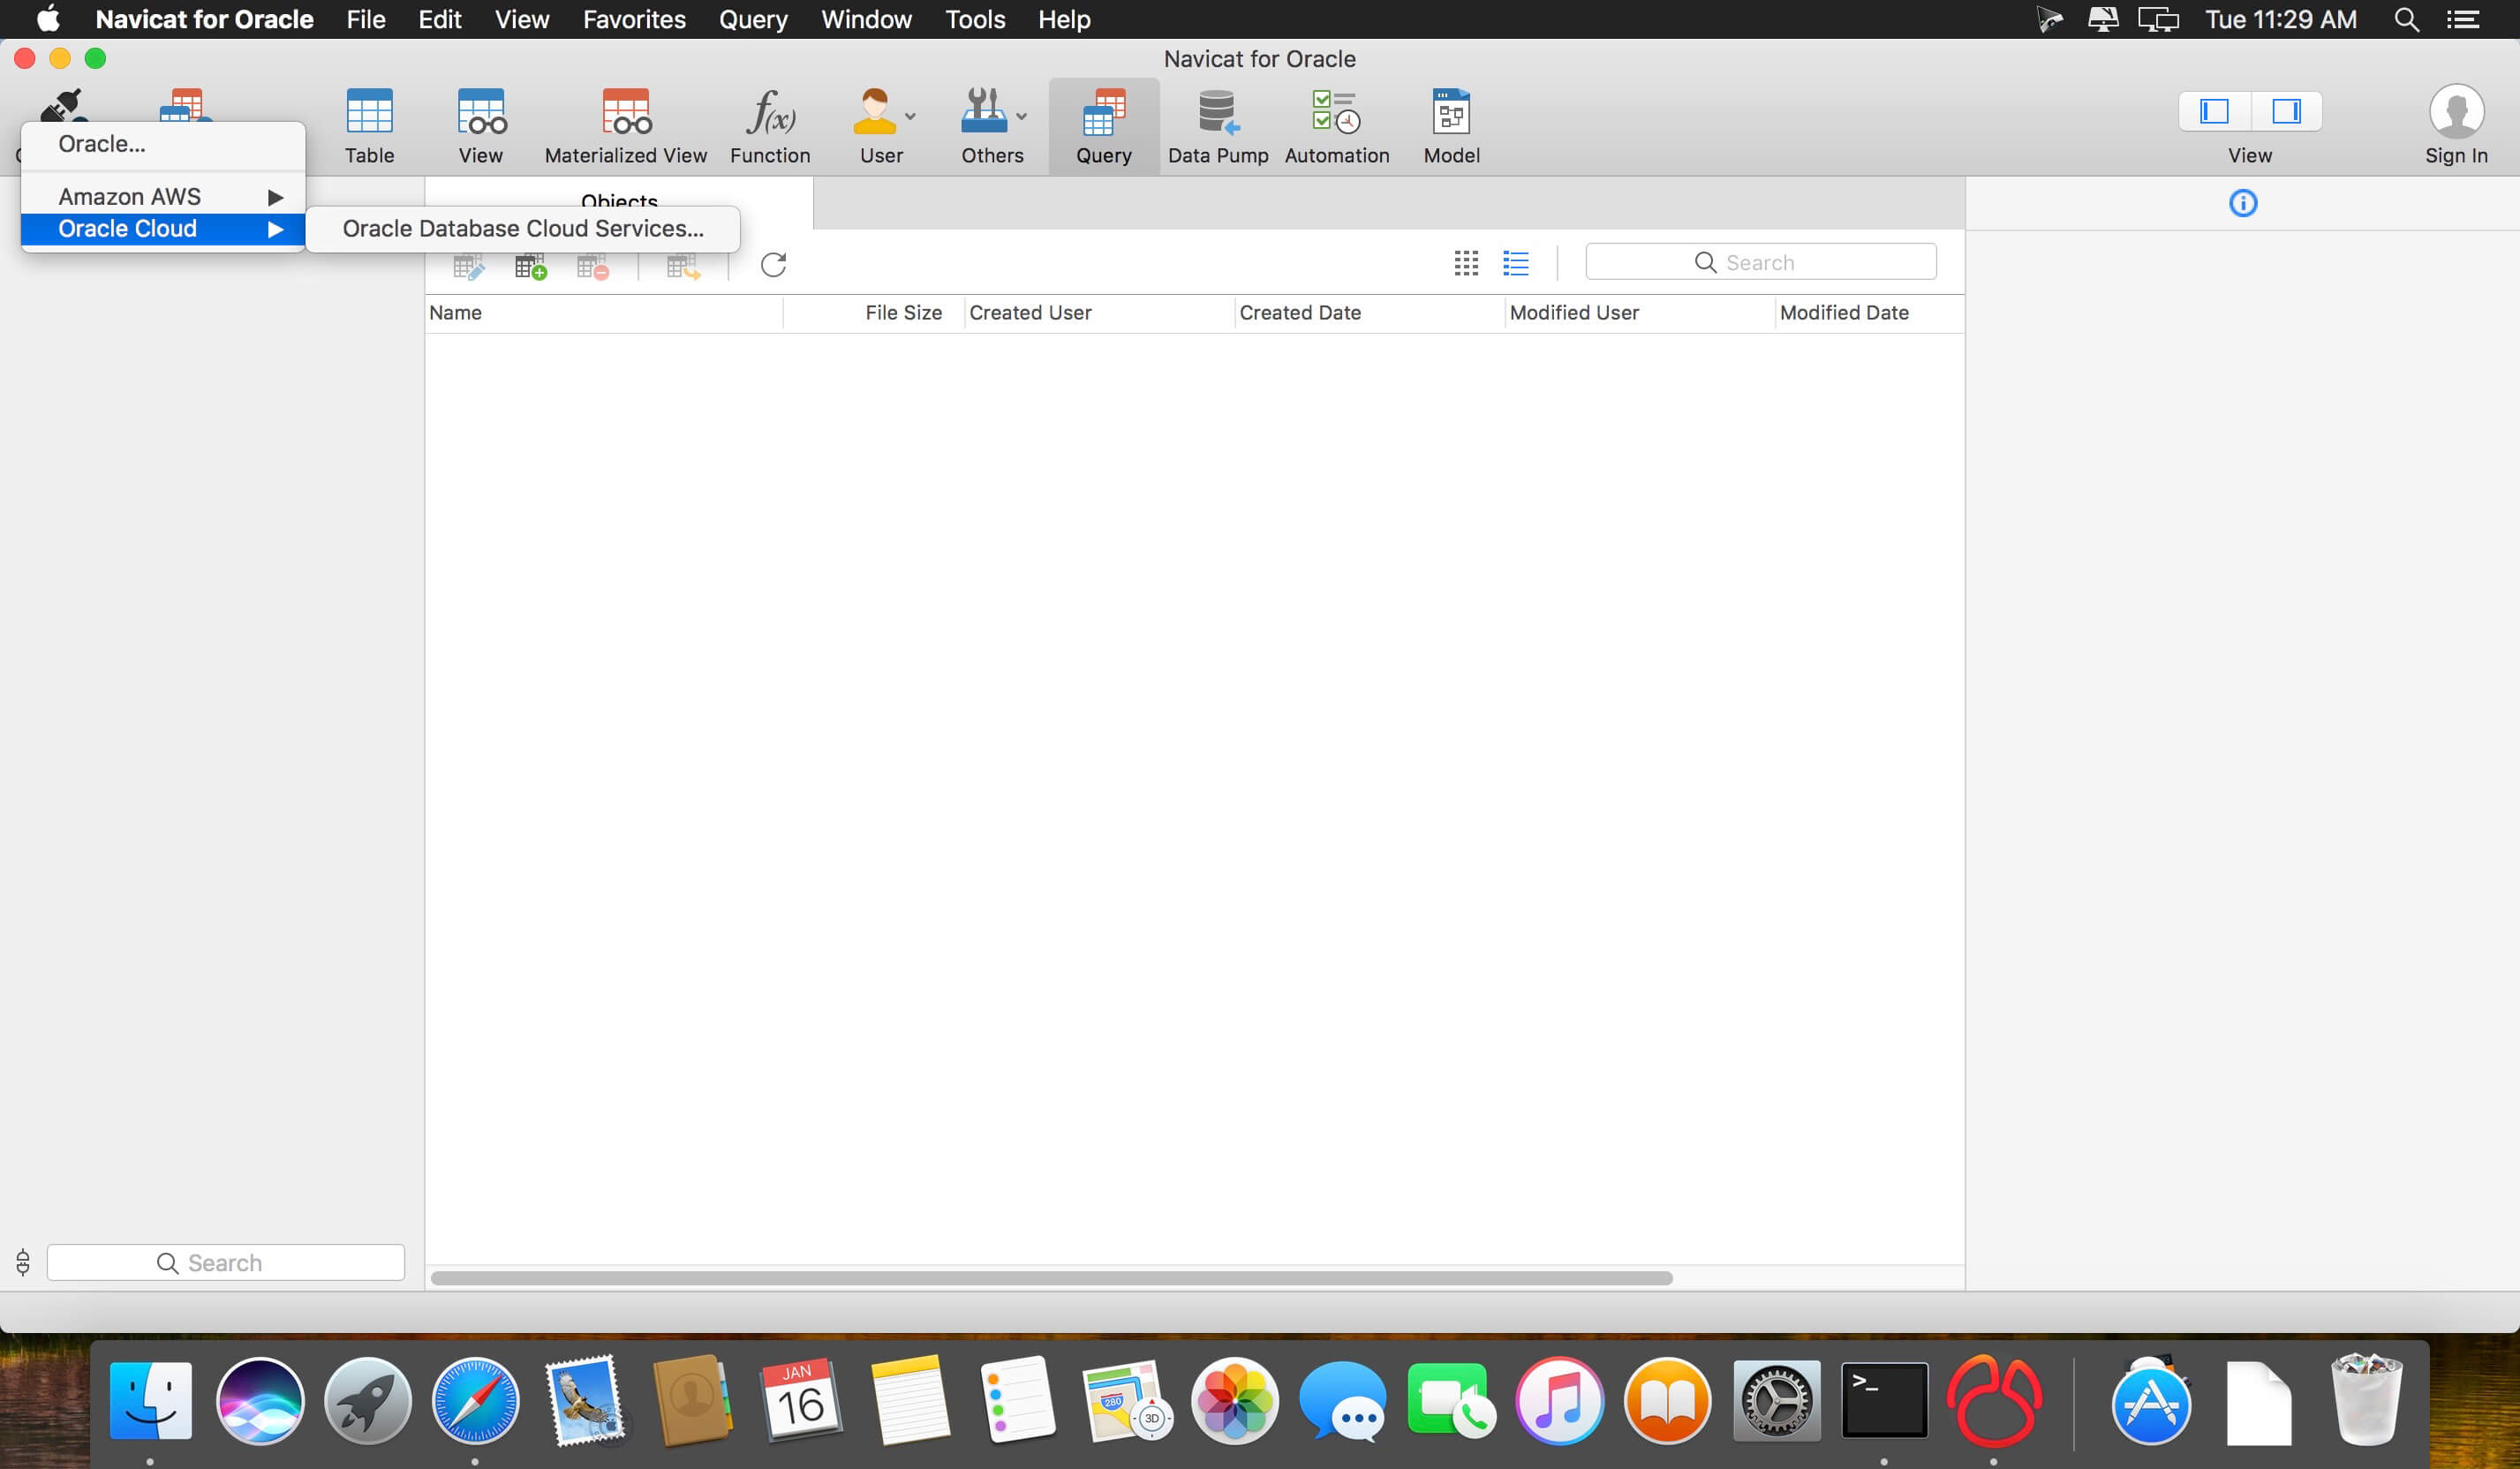The width and height of the screenshot is (2520, 1469).
Task: Switch to list view
Action: [x=1516, y=263]
